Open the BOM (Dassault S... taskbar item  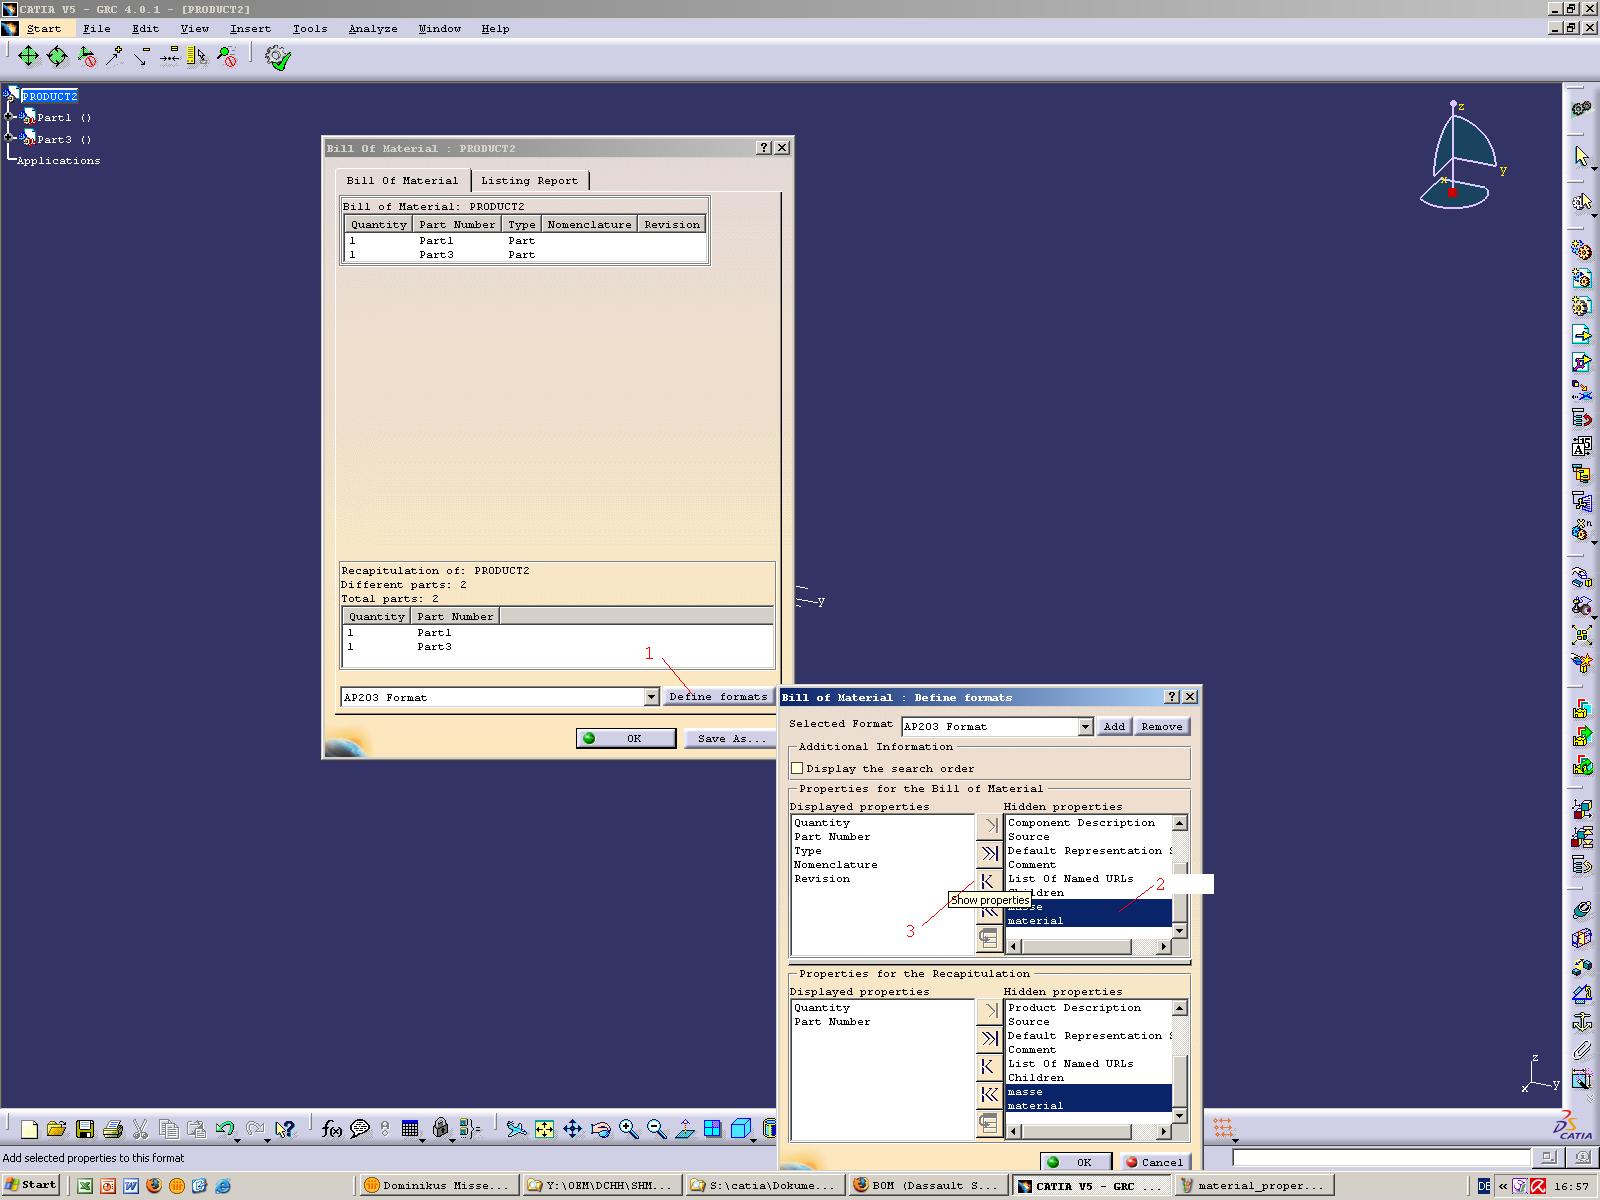(926, 1186)
